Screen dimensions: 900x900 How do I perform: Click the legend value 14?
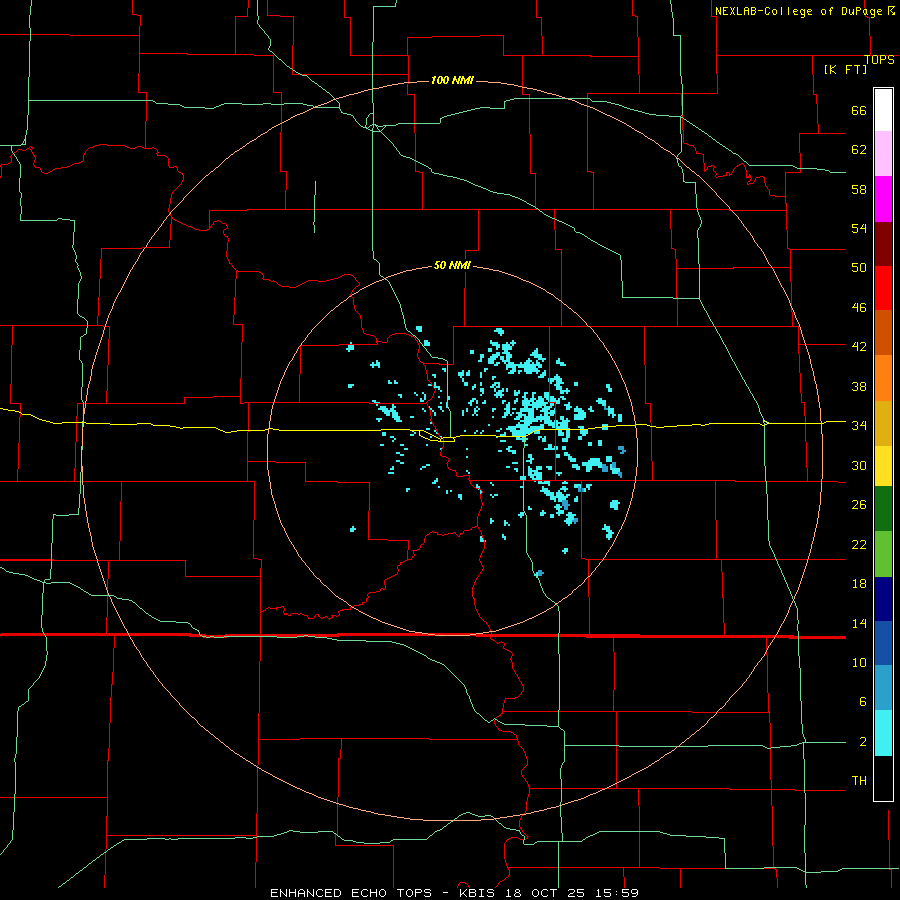coord(859,623)
